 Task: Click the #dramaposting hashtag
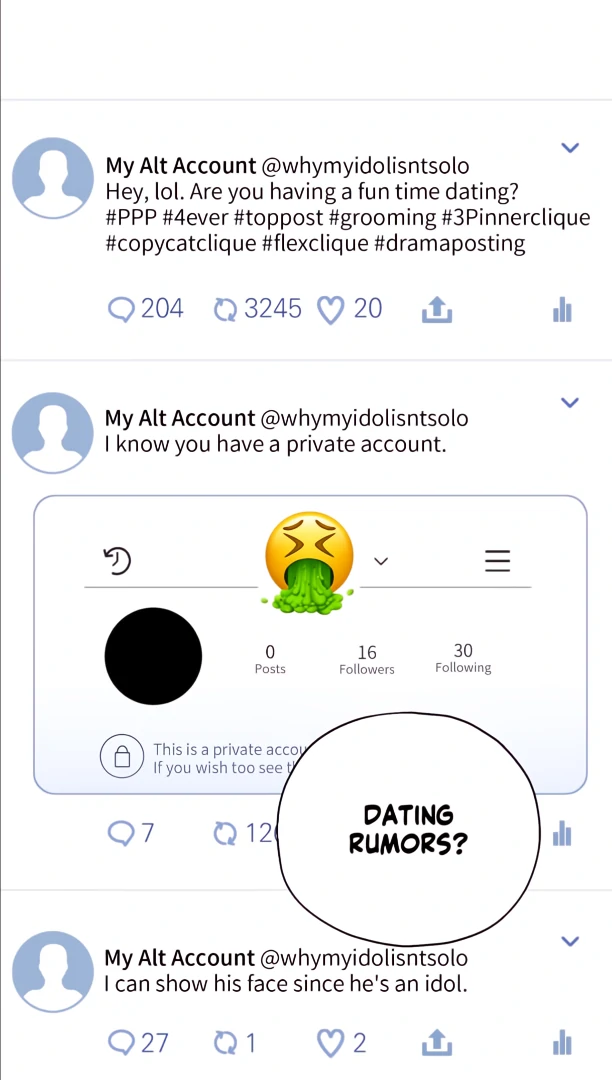click(x=450, y=243)
